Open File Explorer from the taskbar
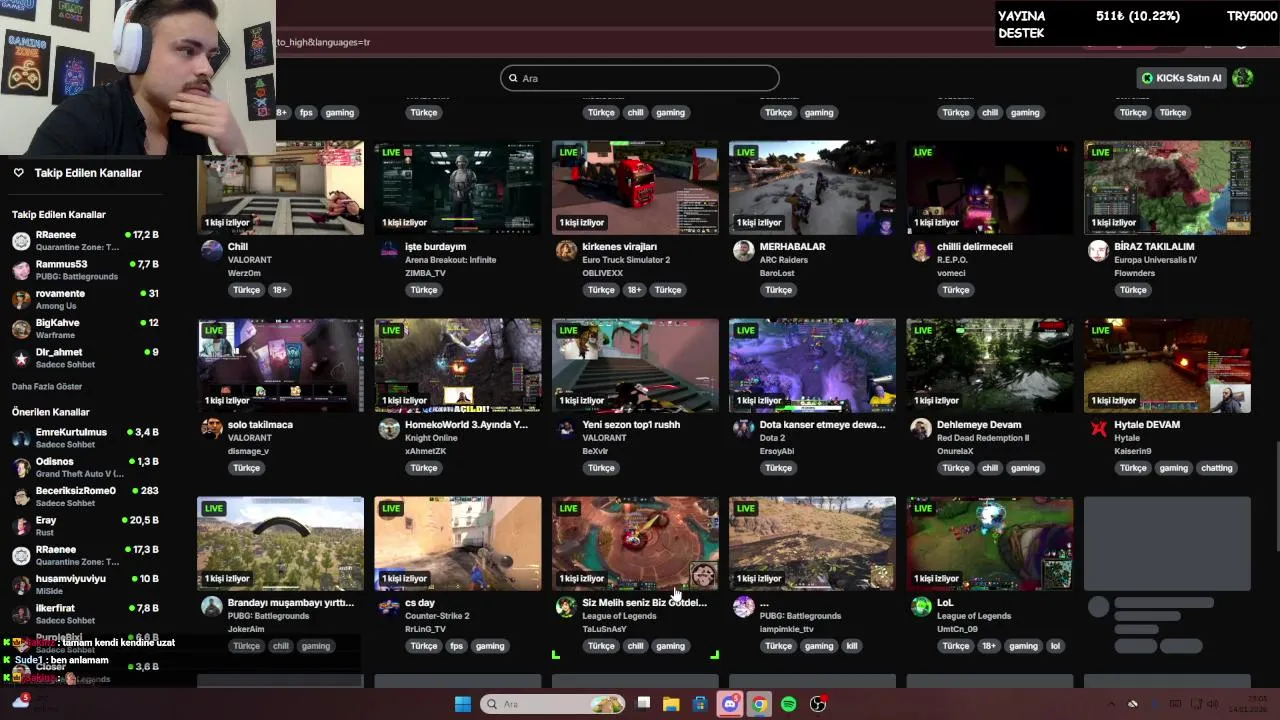 point(671,704)
